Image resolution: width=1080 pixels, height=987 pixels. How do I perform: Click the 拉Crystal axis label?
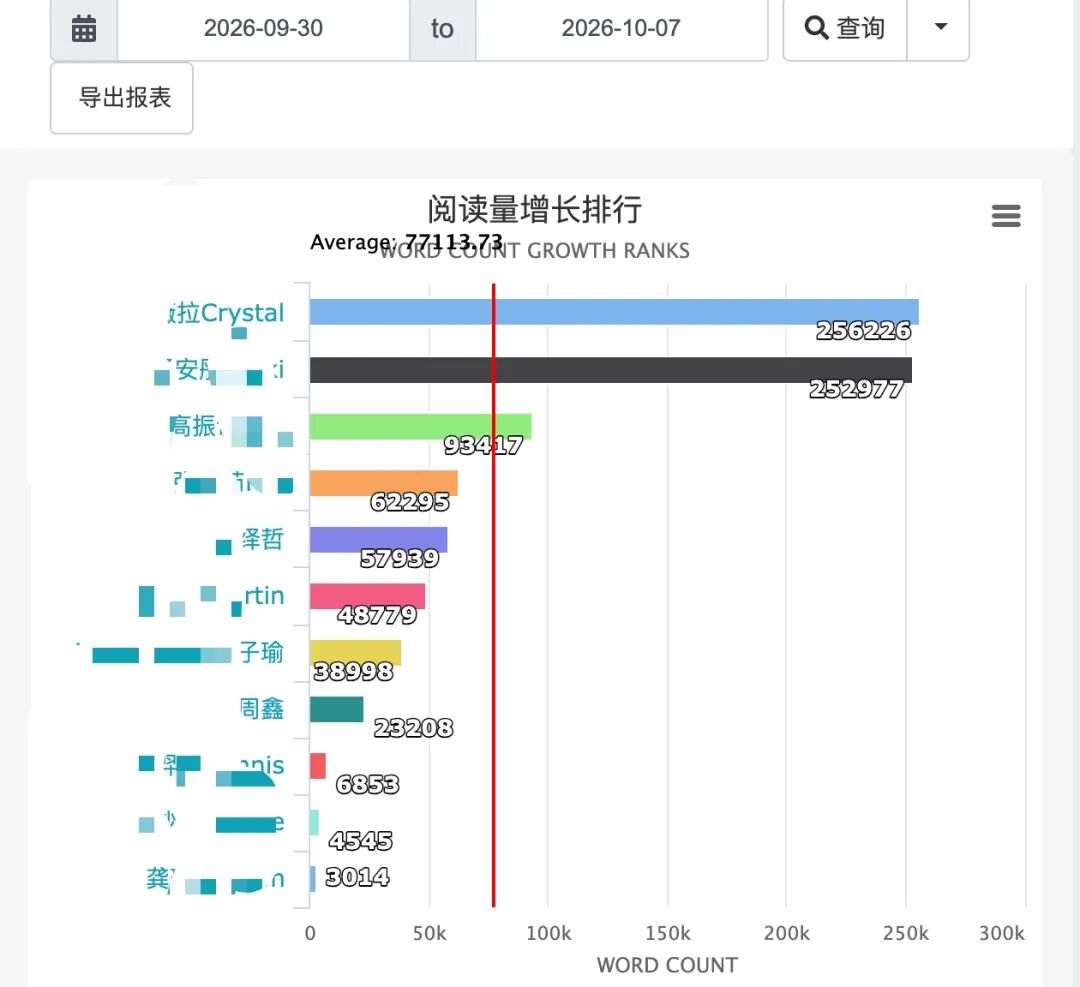[x=226, y=313]
